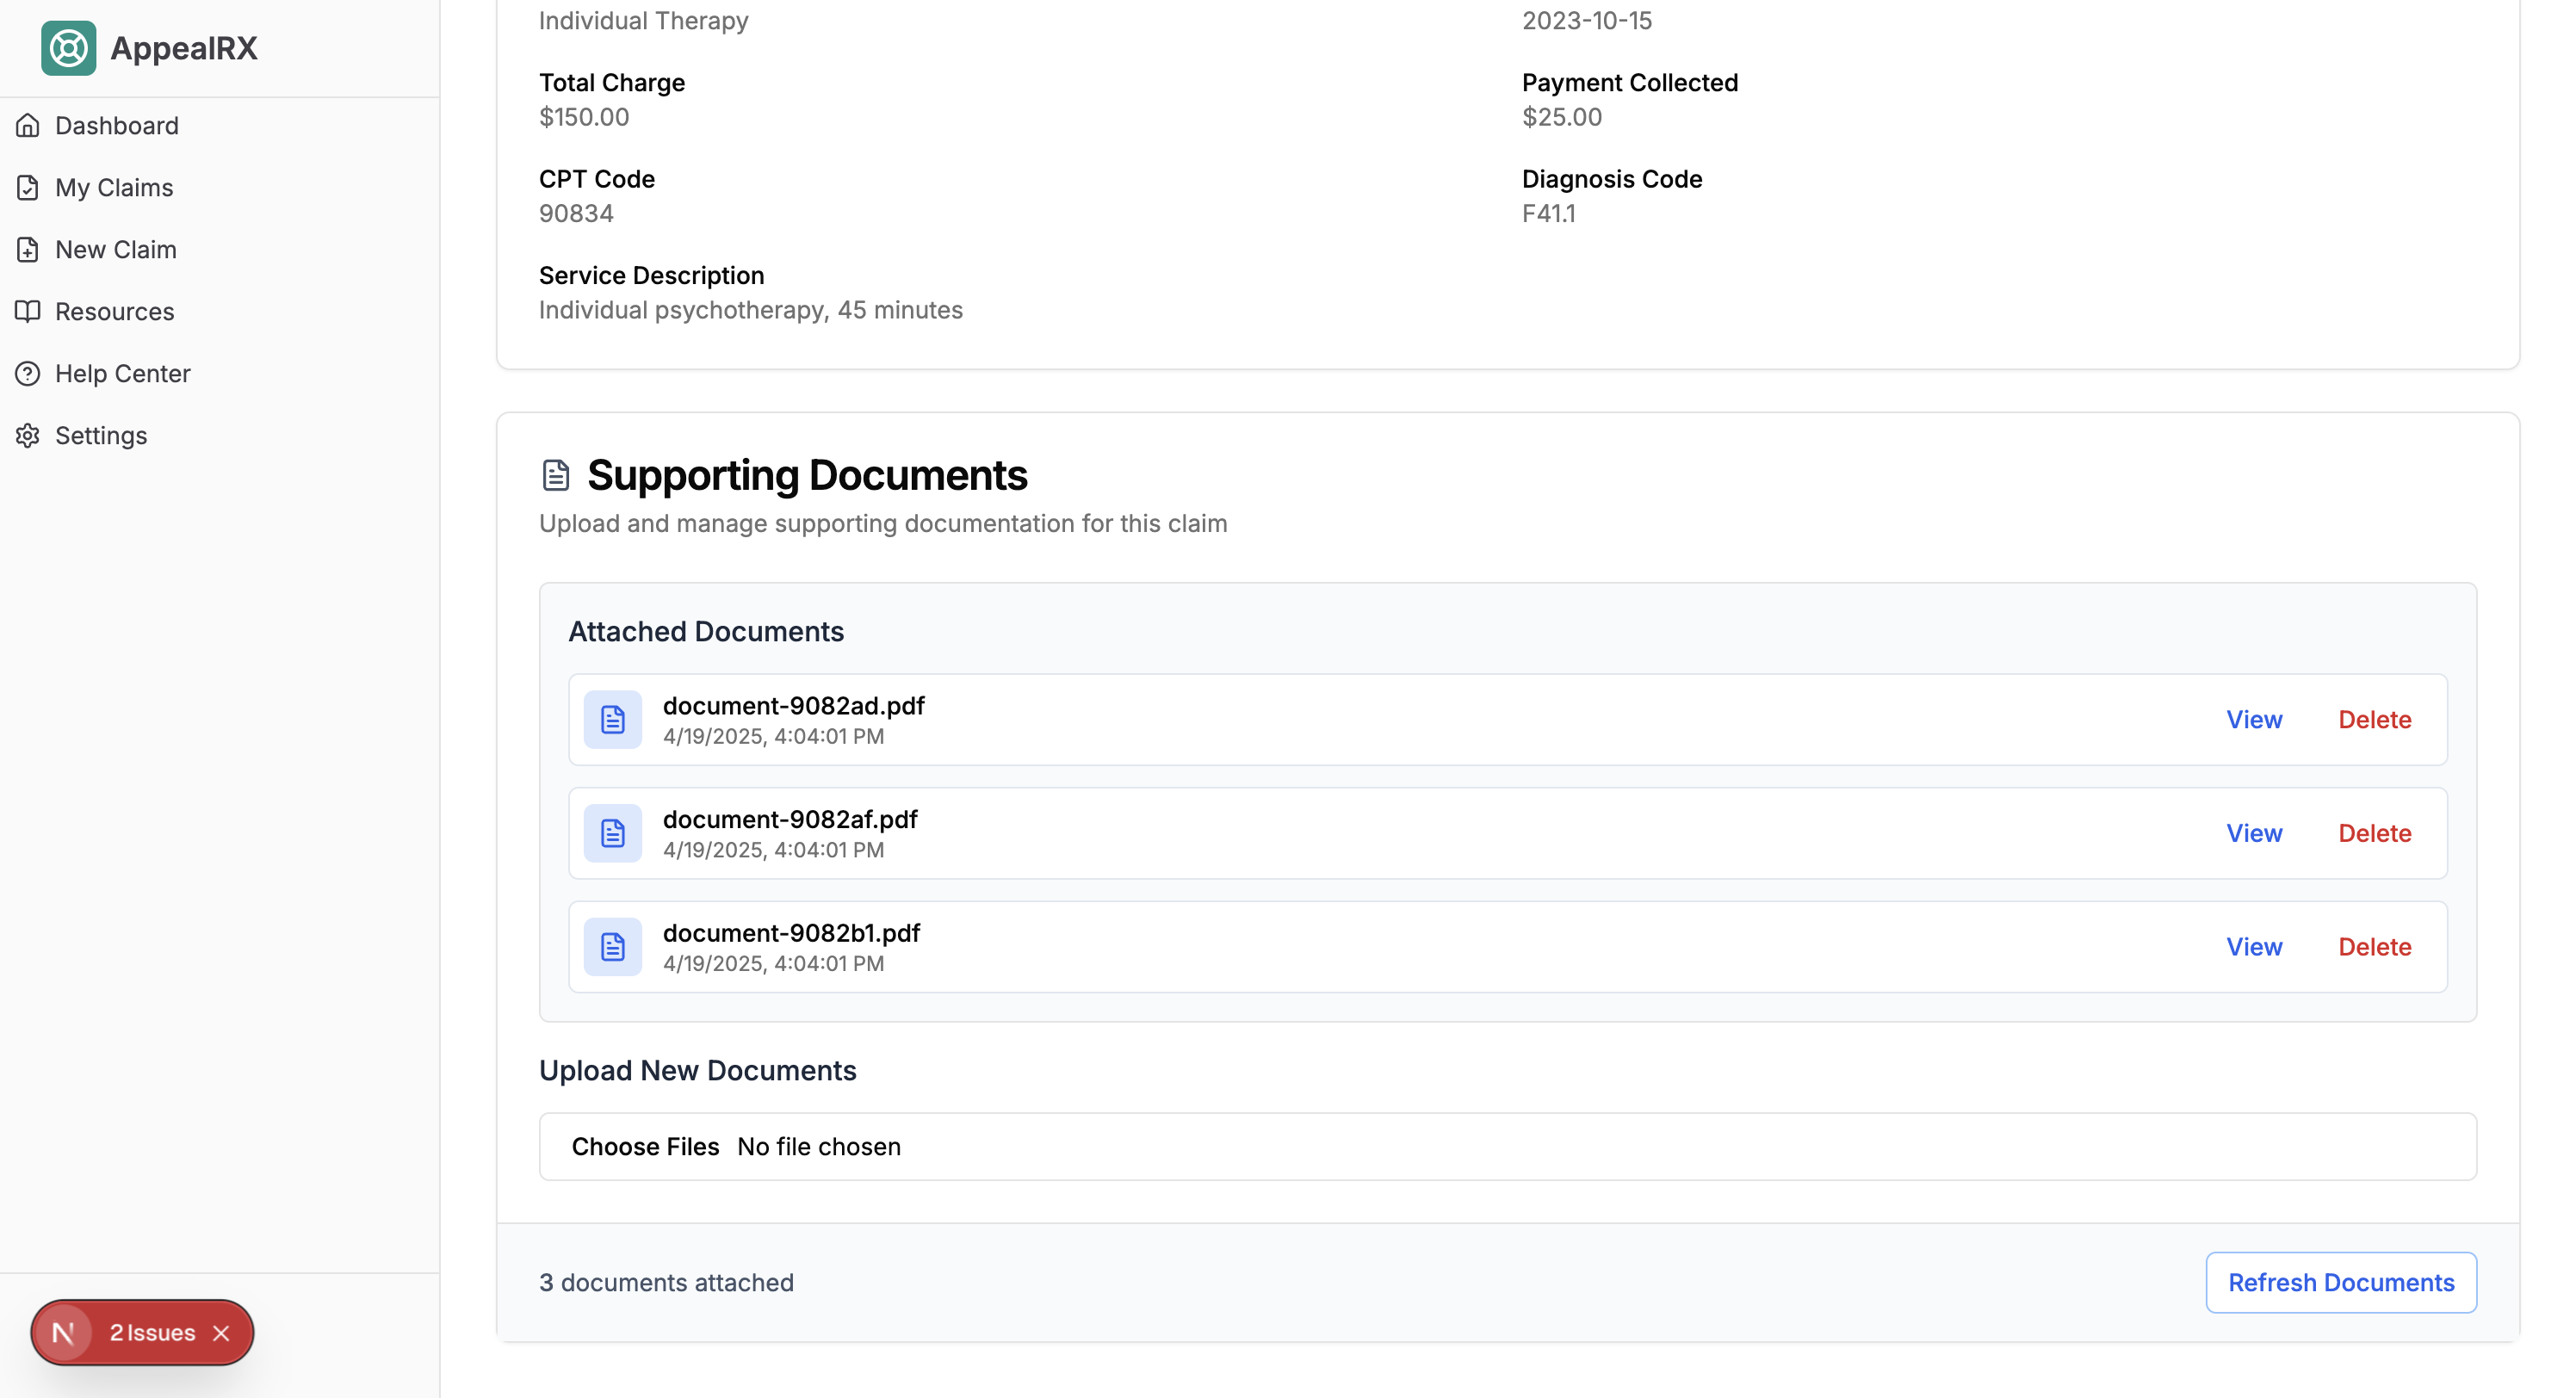Click the Settings gear icon
Viewport: 2576px width, 1398px height.
click(28, 436)
